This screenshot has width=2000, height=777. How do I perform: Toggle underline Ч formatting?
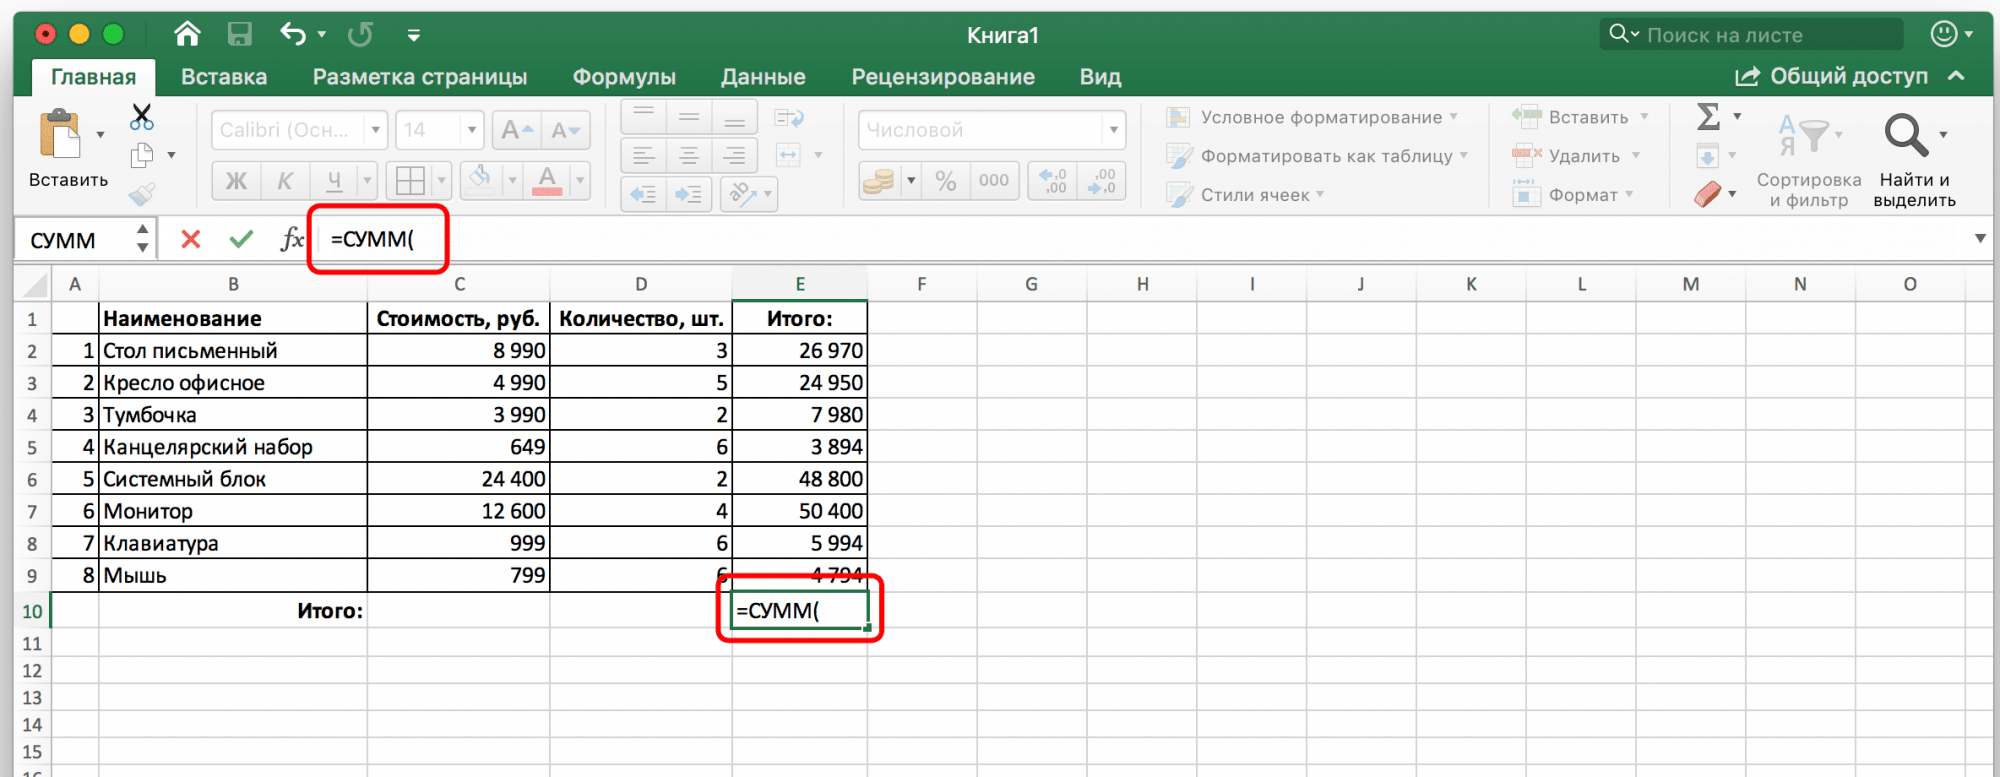click(334, 181)
